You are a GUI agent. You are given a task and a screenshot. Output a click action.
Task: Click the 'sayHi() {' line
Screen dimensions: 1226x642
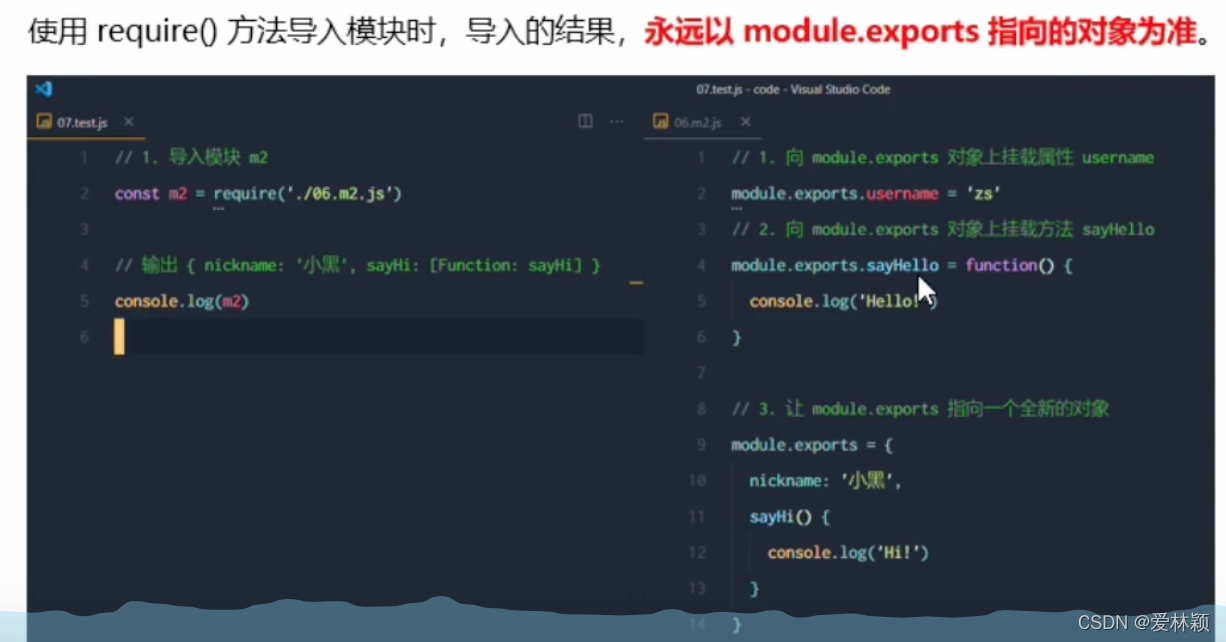[x=790, y=517]
